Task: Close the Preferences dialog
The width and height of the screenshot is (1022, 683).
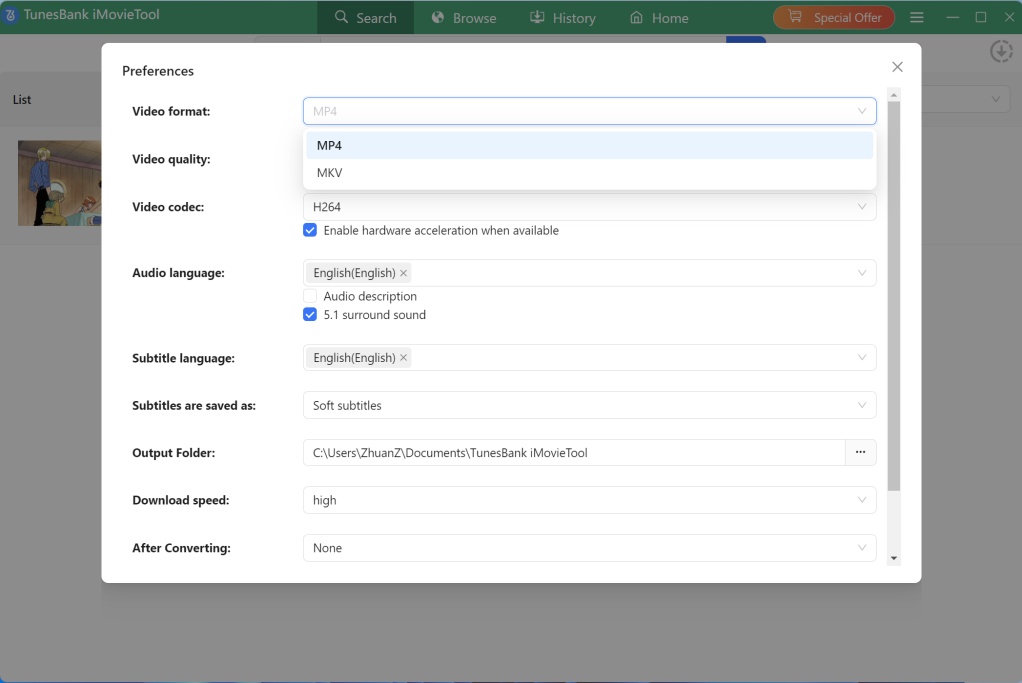Action: click(x=897, y=66)
